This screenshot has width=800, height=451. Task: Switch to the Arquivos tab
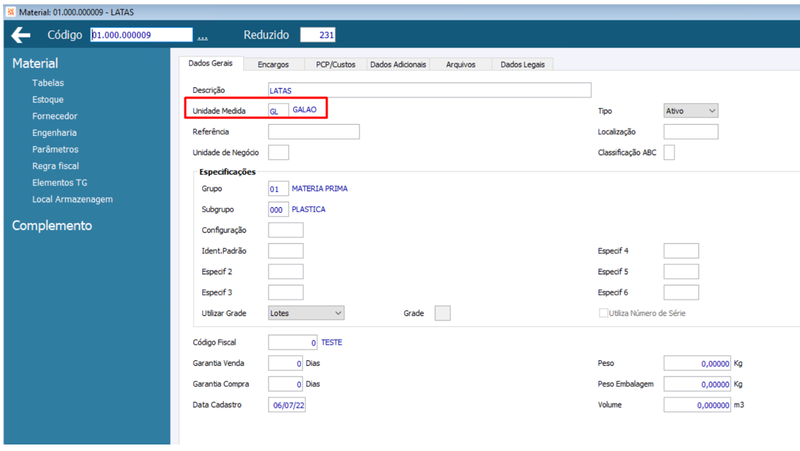[460, 64]
